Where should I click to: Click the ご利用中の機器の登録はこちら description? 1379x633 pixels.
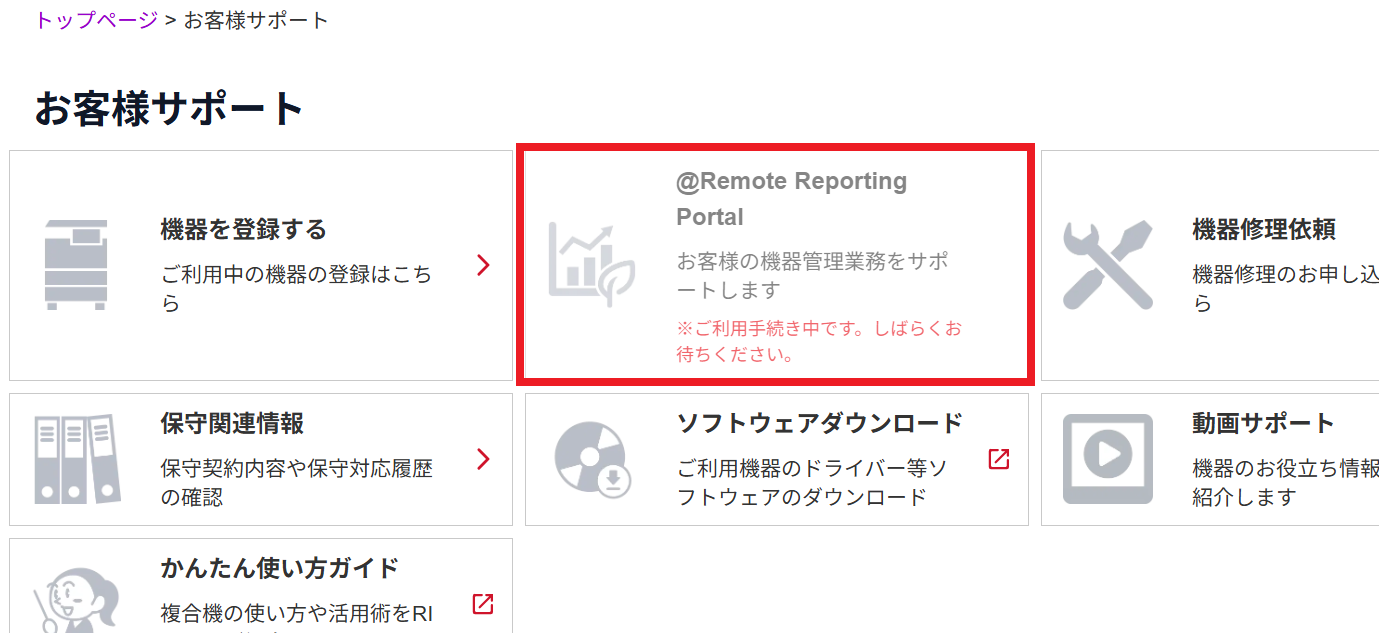(x=297, y=288)
